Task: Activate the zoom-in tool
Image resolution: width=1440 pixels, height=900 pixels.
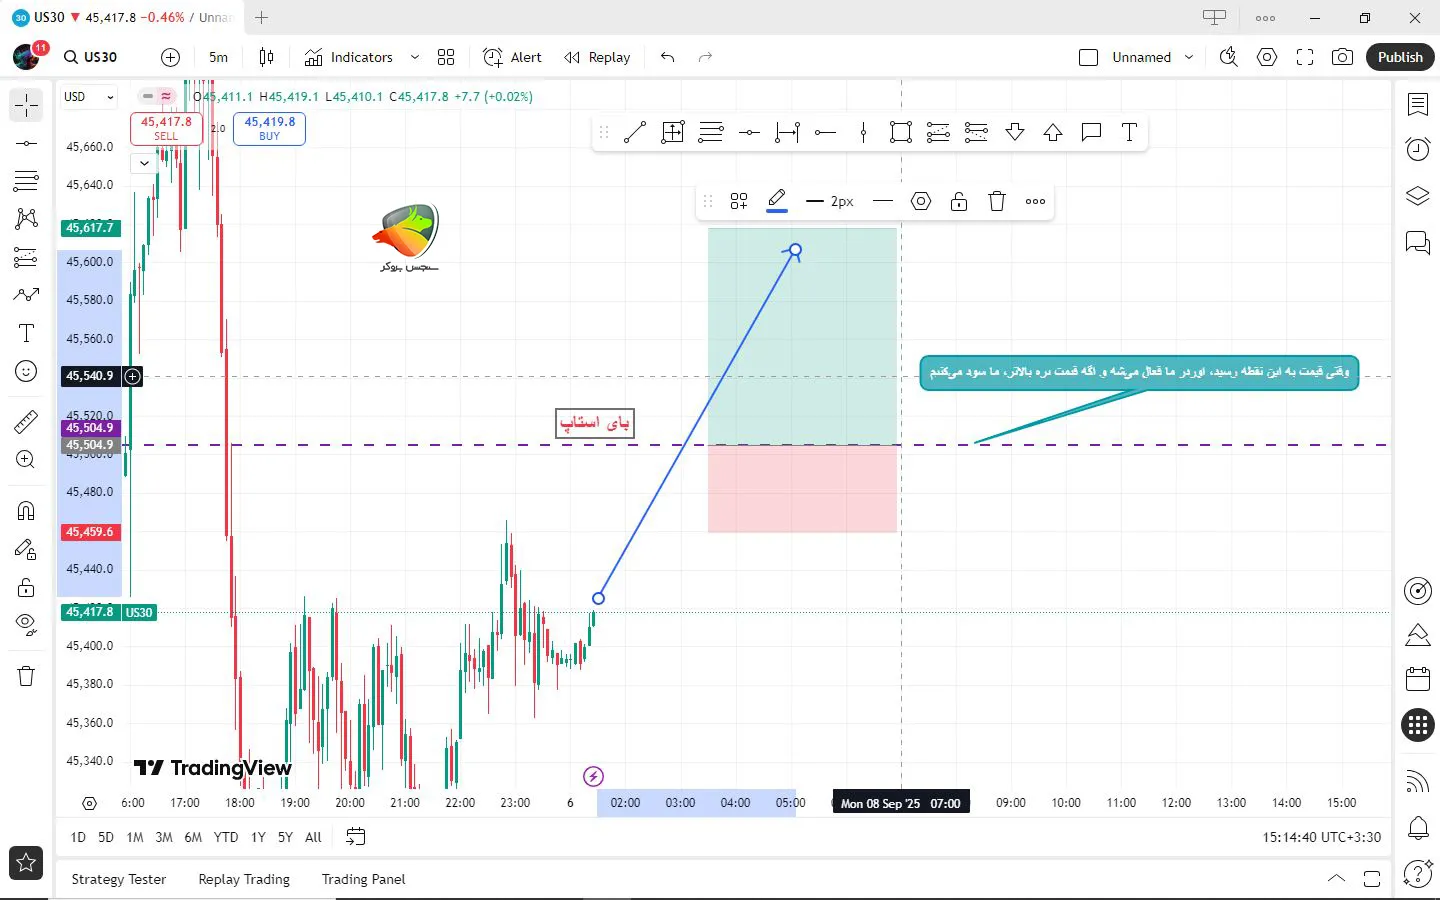Action: [26, 459]
